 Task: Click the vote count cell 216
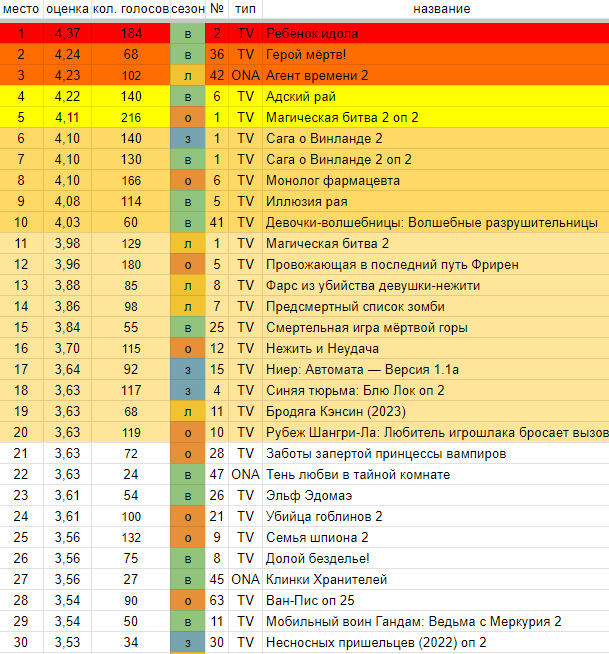(131, 117)
